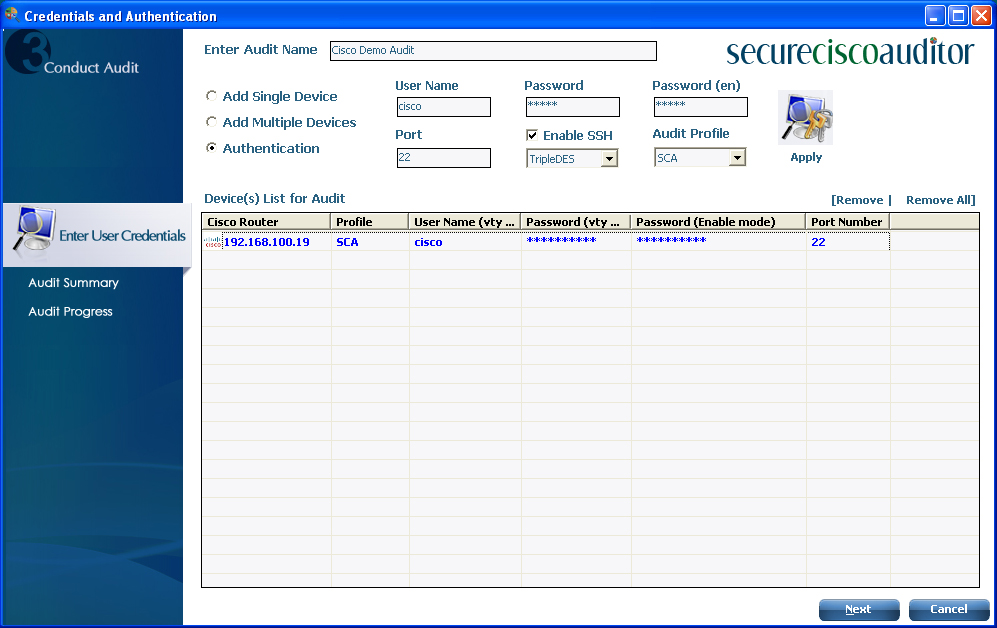Click the app icon in the title bar
The height and width of the screenshot is (628, 997).
pyautogui.click(x=11, y=15)
